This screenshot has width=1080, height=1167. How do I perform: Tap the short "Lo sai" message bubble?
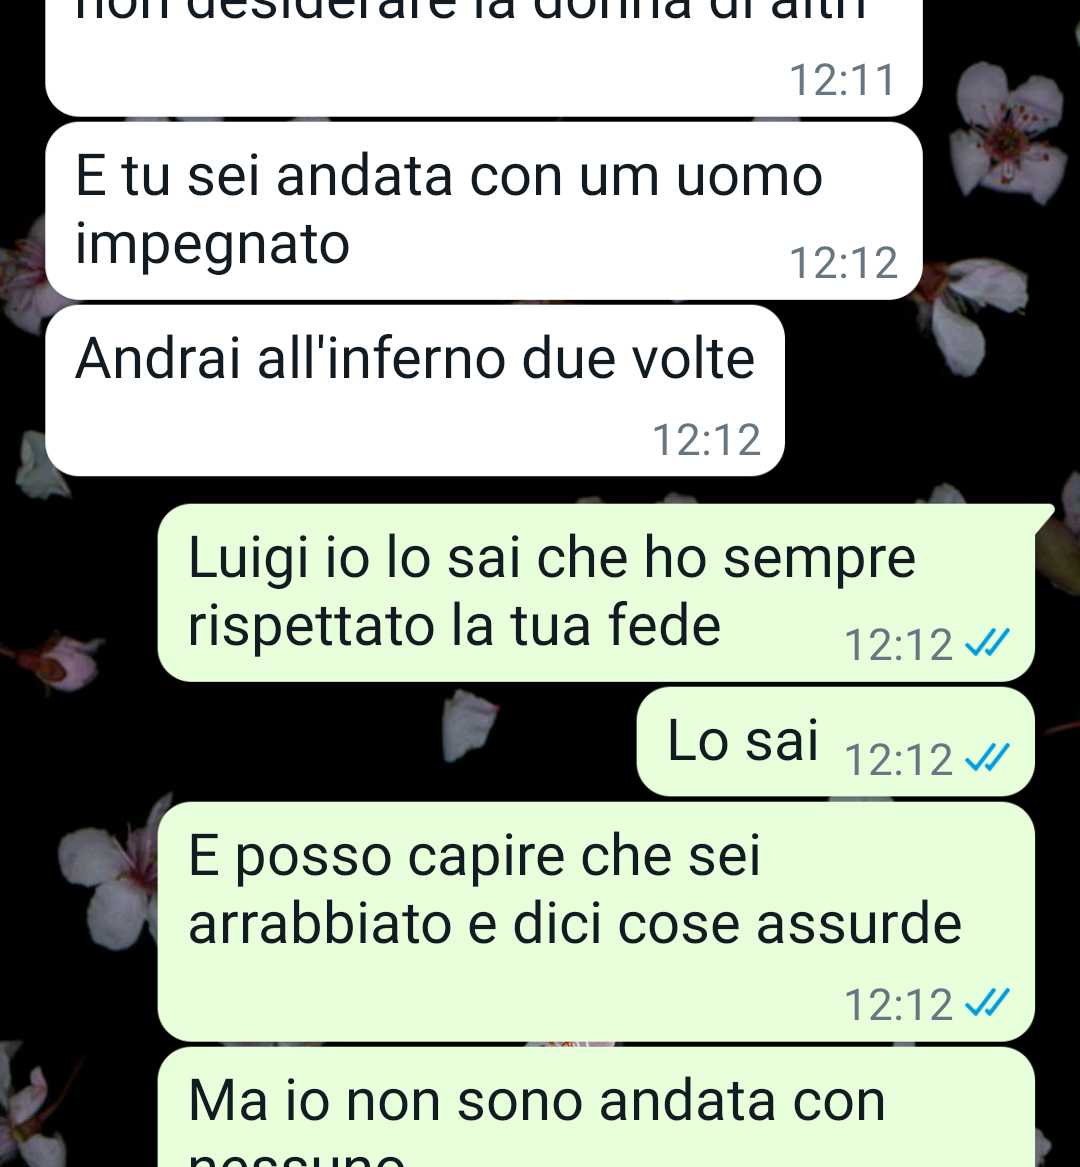coord(835,742)
